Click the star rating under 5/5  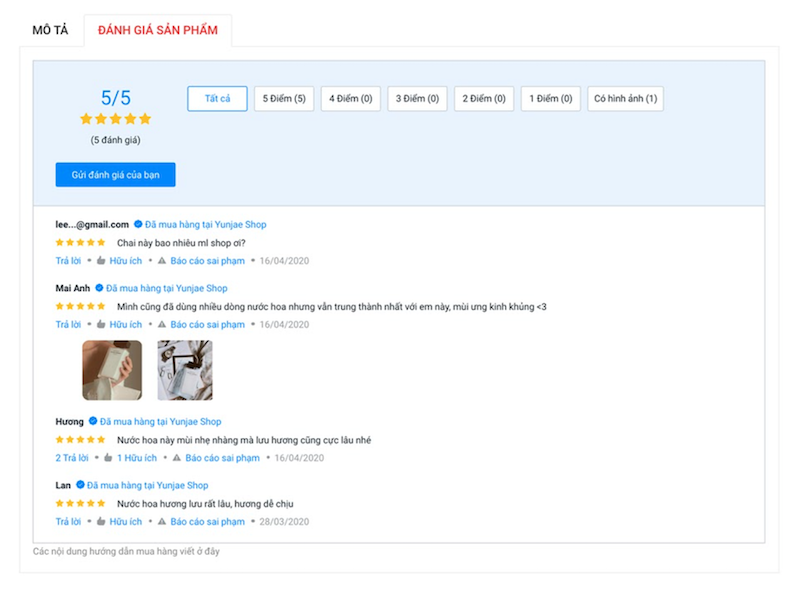pos(115,119)
